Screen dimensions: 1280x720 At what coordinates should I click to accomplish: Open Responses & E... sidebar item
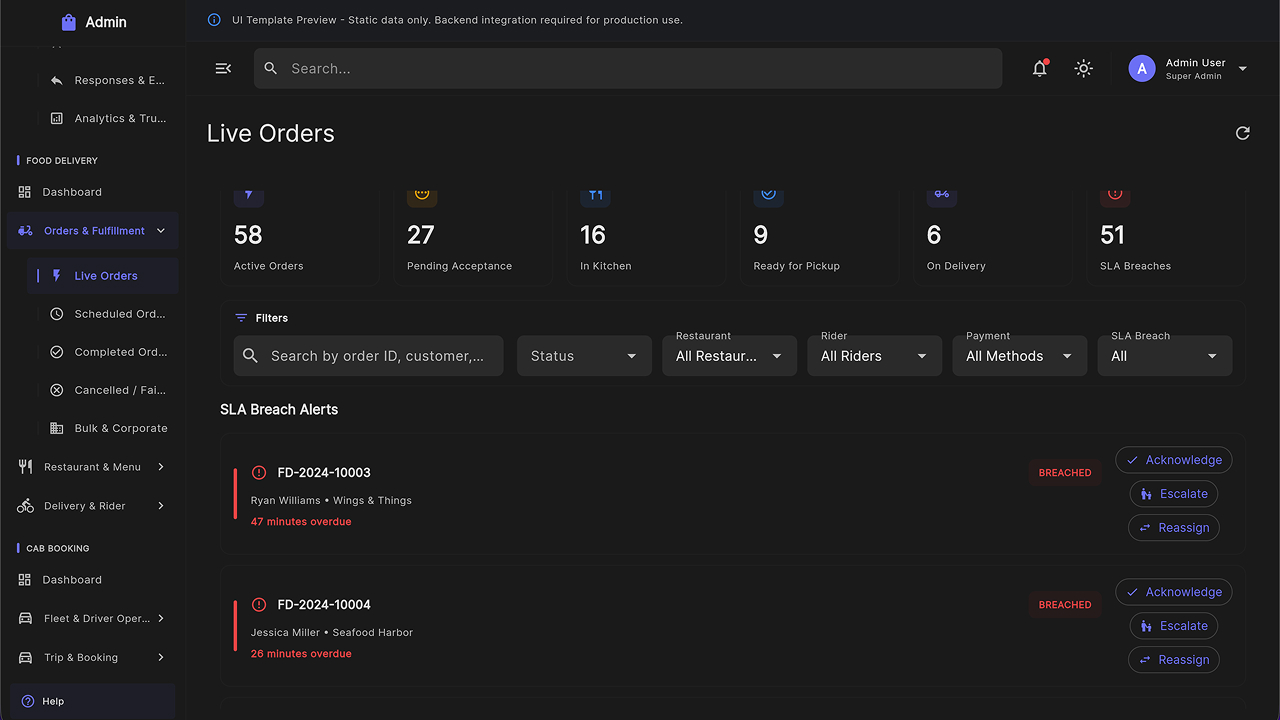[x=104, y=80]
